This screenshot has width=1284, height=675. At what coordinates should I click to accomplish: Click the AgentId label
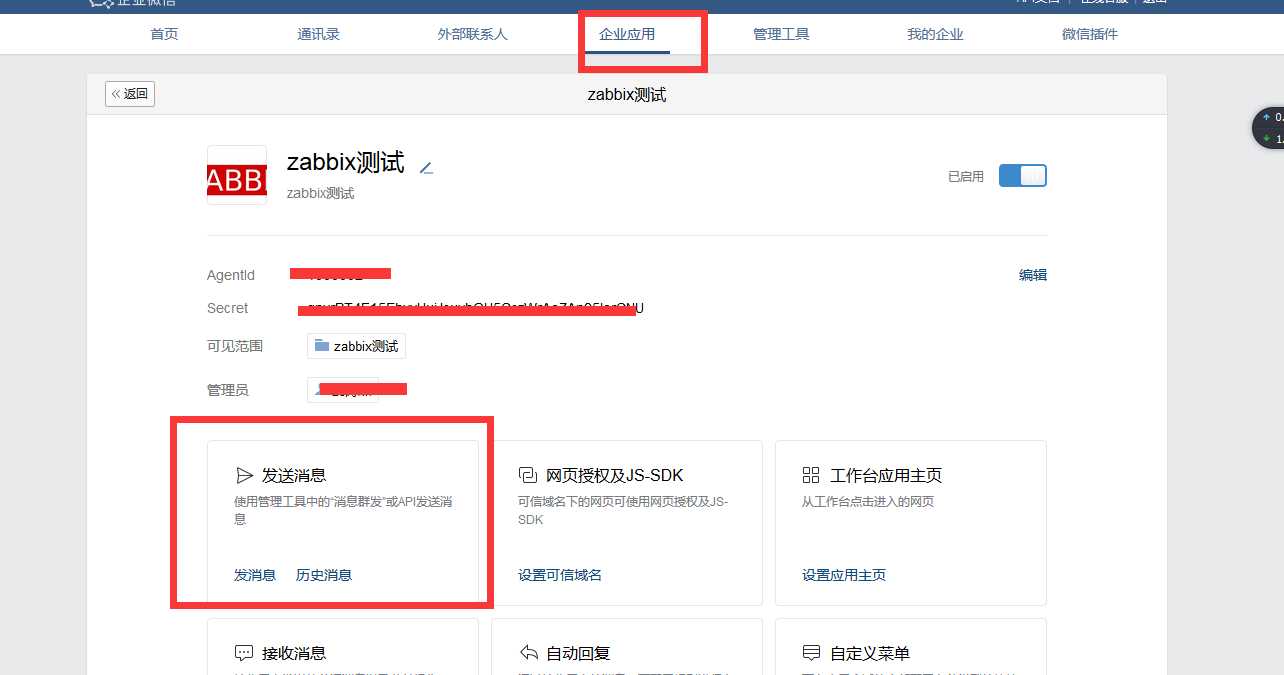(231, 275)
